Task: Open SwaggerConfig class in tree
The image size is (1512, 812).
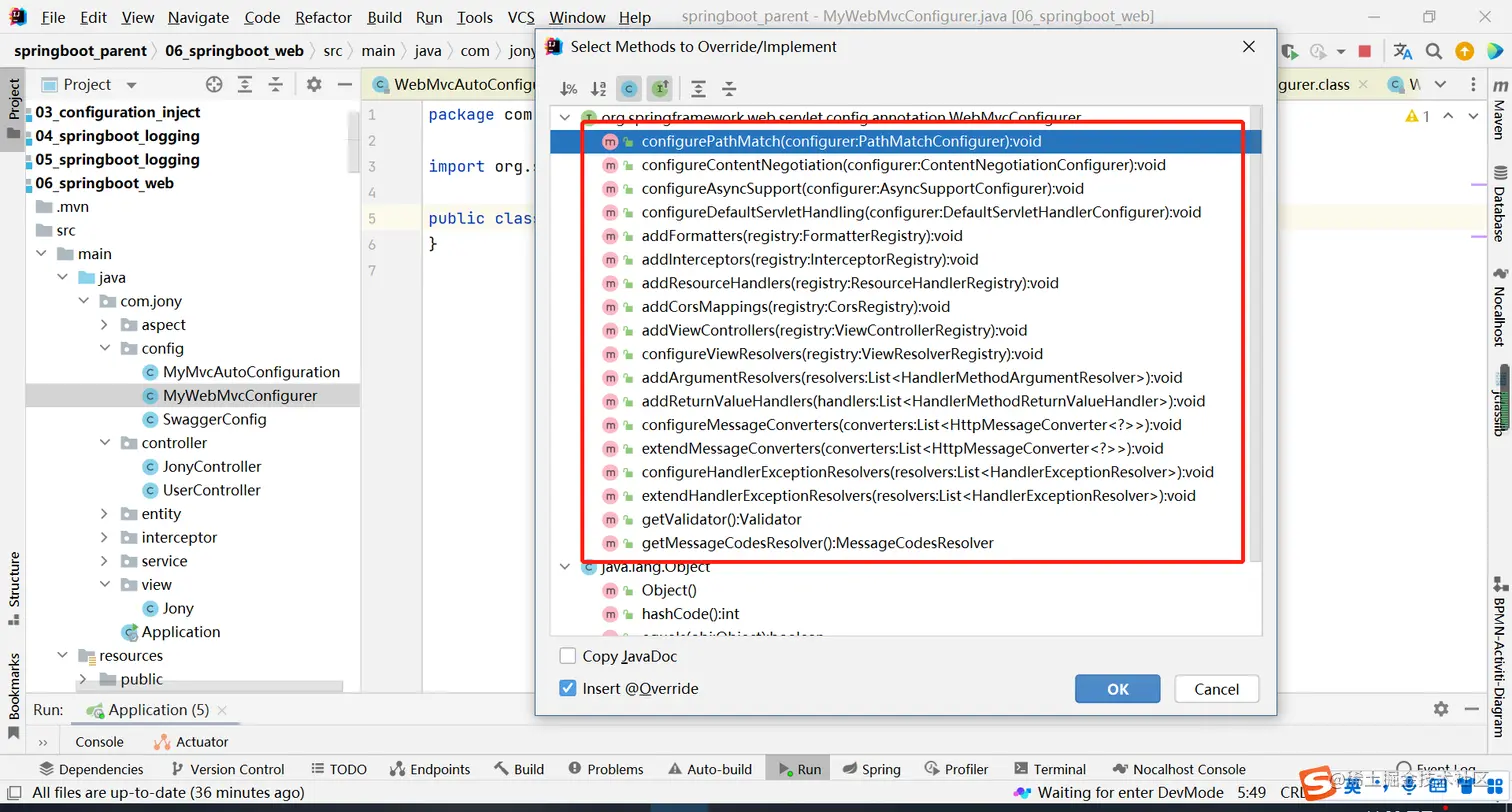Action: point(214,419)
